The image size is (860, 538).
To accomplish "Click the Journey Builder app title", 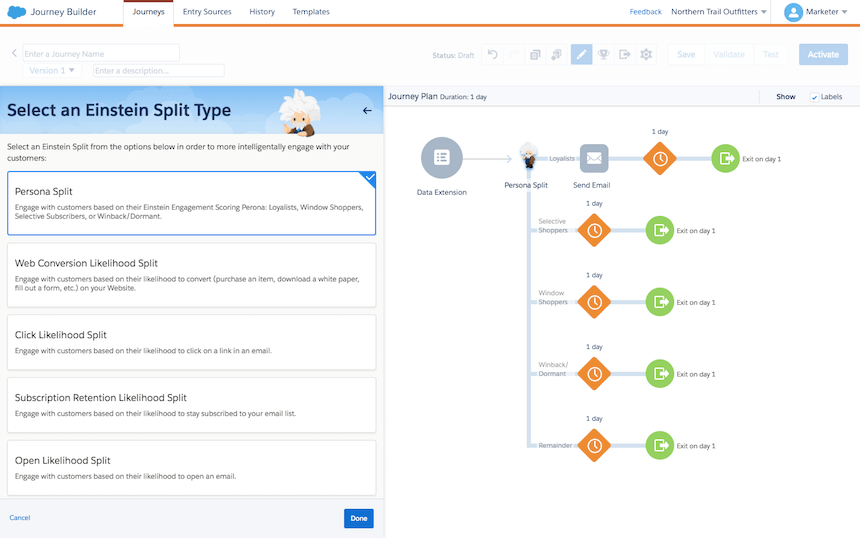I will pos(63,12).
